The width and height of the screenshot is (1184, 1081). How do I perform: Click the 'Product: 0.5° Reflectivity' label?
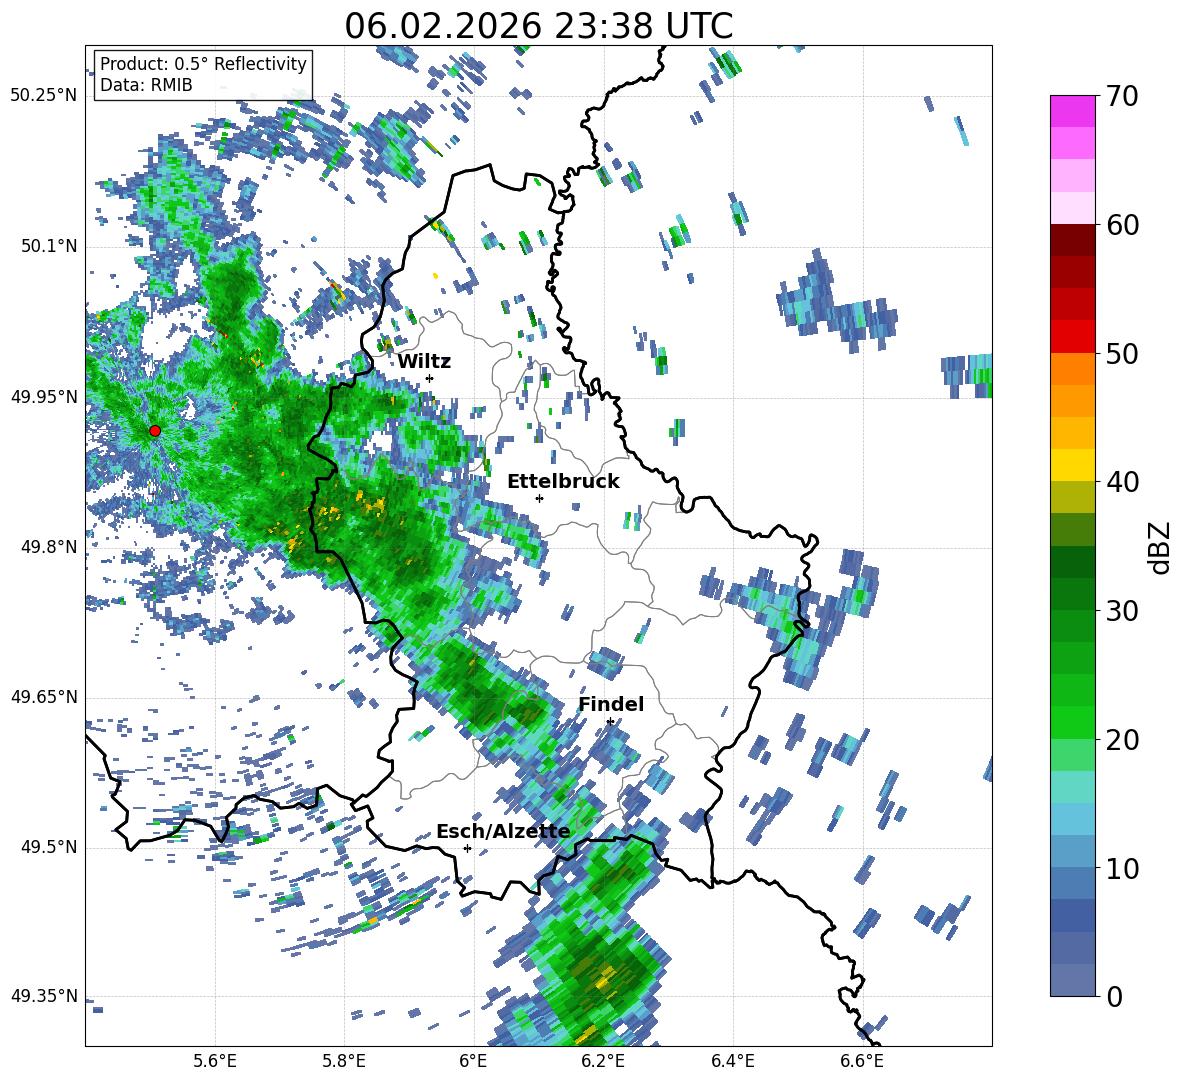203,63
